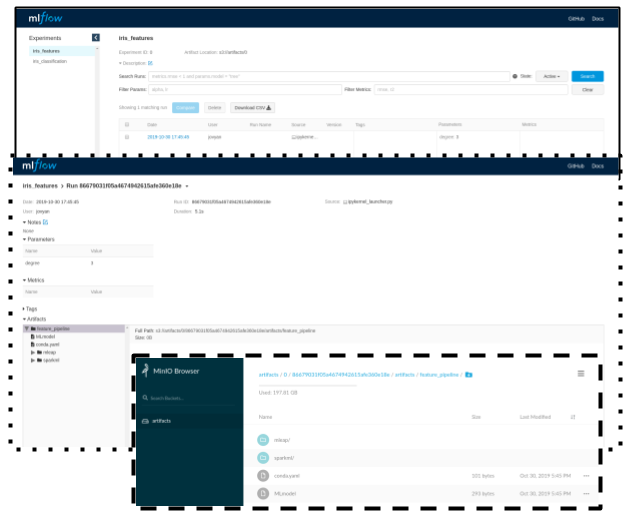Click the mleap/ folder icon in MinIO

click(x=263, y=440)
